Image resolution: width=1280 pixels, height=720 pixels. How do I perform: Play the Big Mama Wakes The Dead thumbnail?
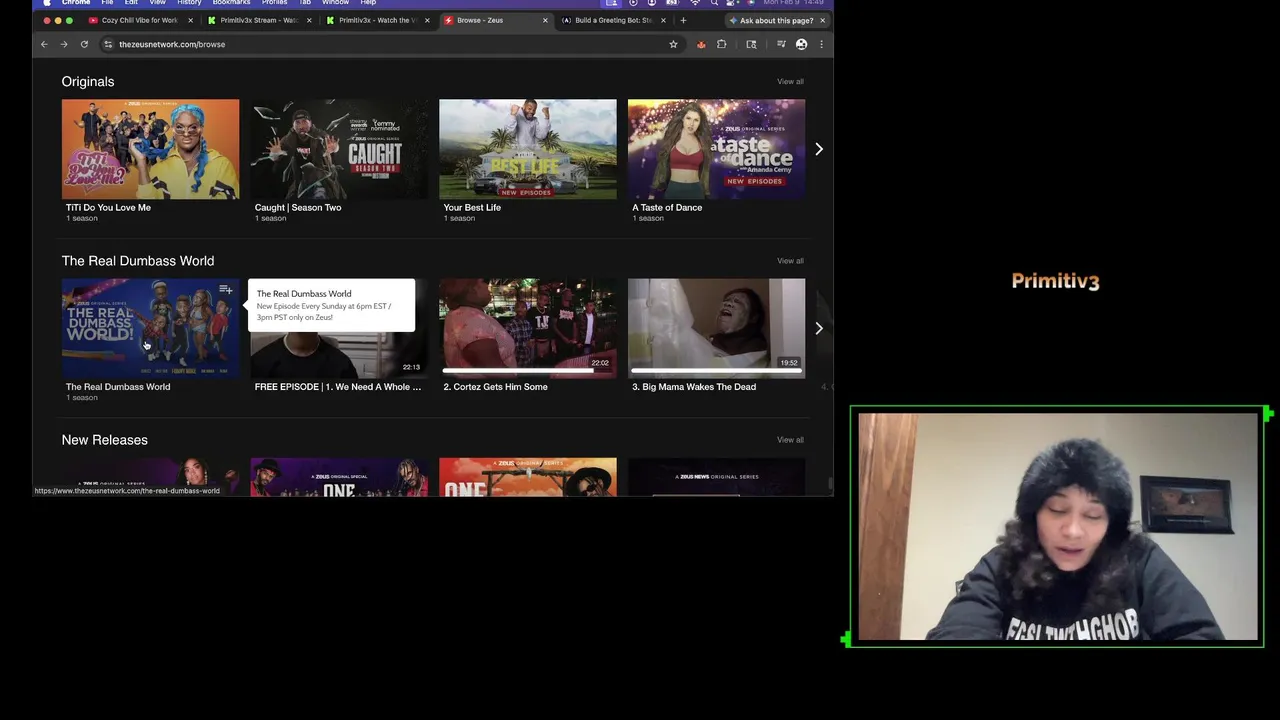(x=716, y=328)
